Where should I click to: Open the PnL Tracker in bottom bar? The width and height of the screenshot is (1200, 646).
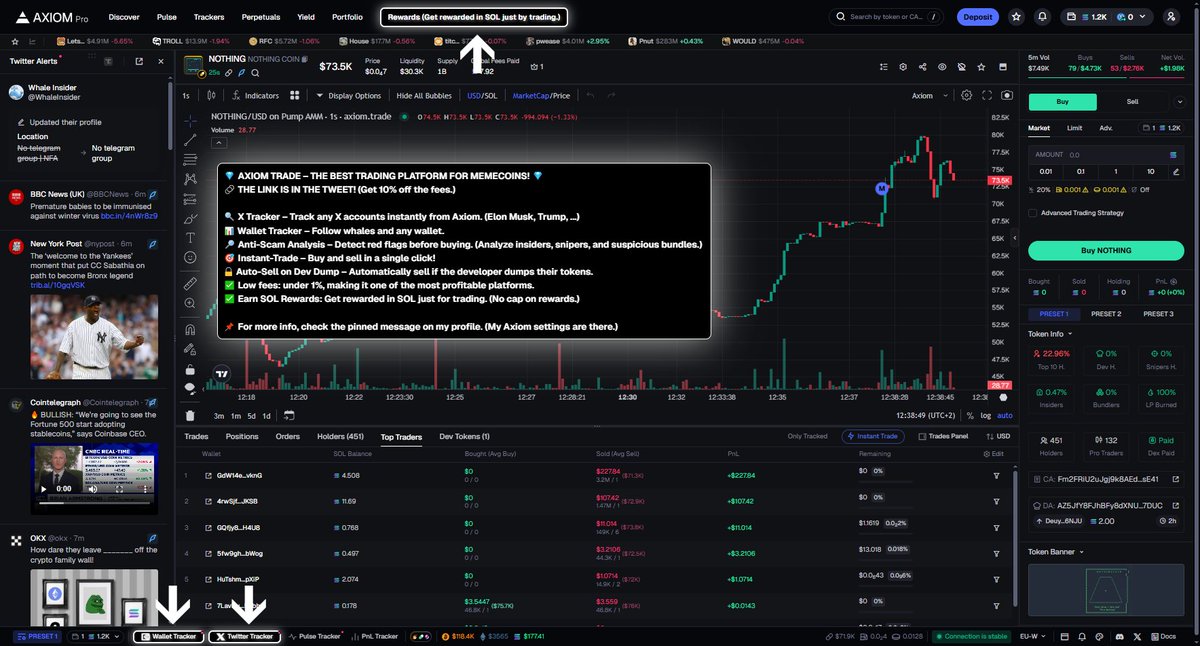373,636
